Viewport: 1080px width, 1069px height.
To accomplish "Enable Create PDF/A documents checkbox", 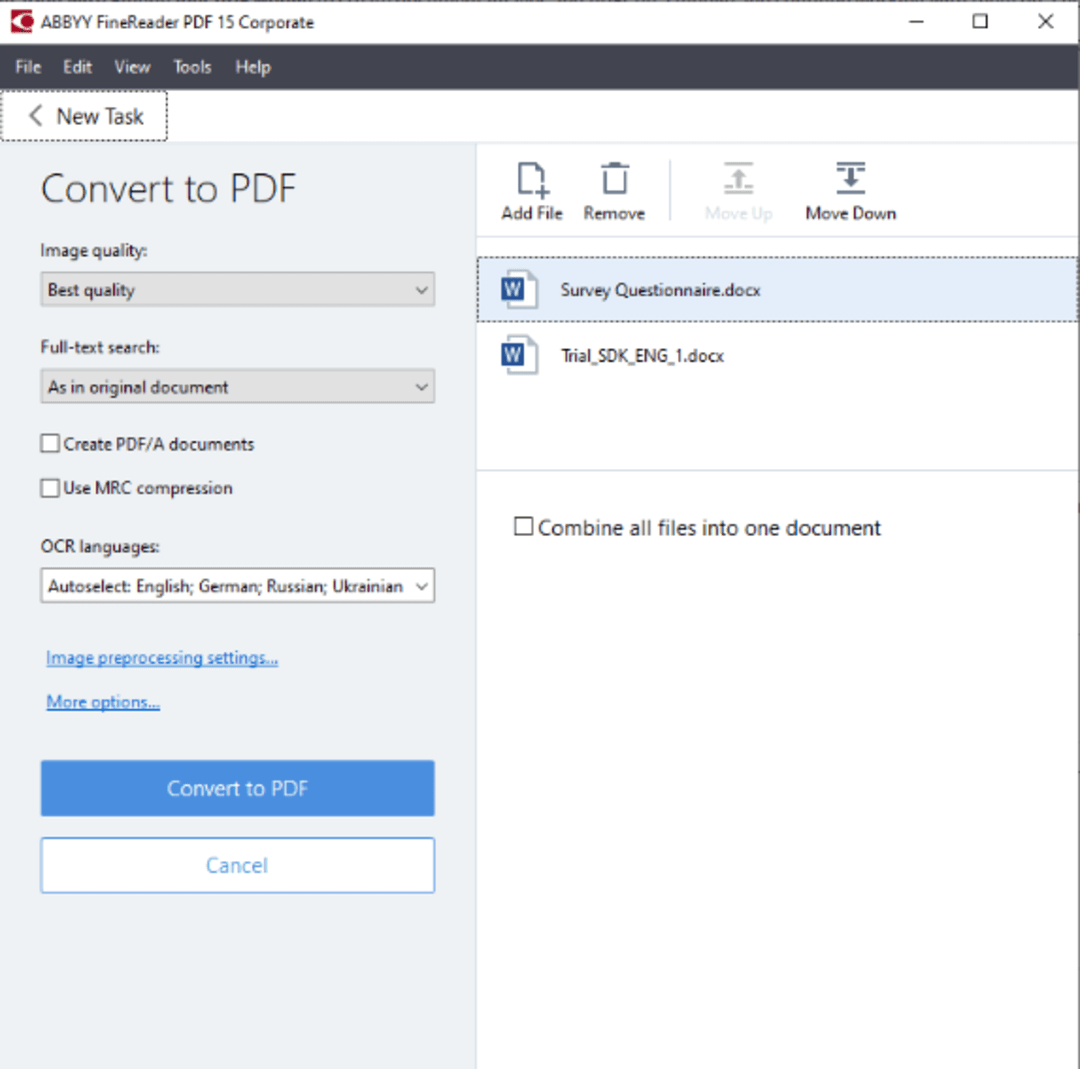I will click(50, 444).
